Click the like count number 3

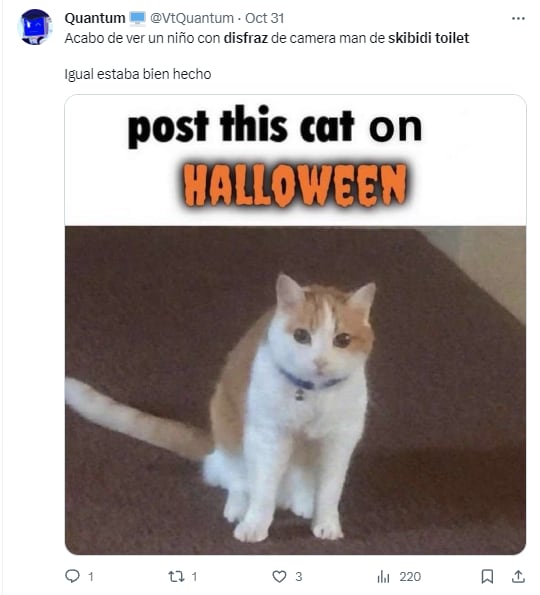point(299,577)
